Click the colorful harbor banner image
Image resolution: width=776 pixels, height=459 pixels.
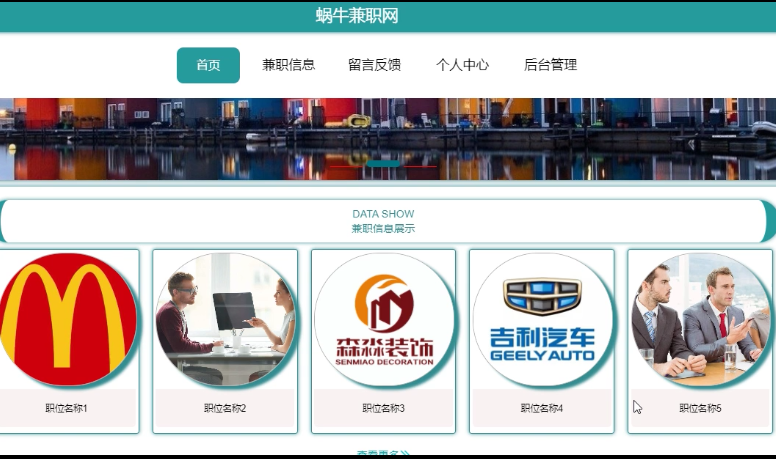point(388,139)
